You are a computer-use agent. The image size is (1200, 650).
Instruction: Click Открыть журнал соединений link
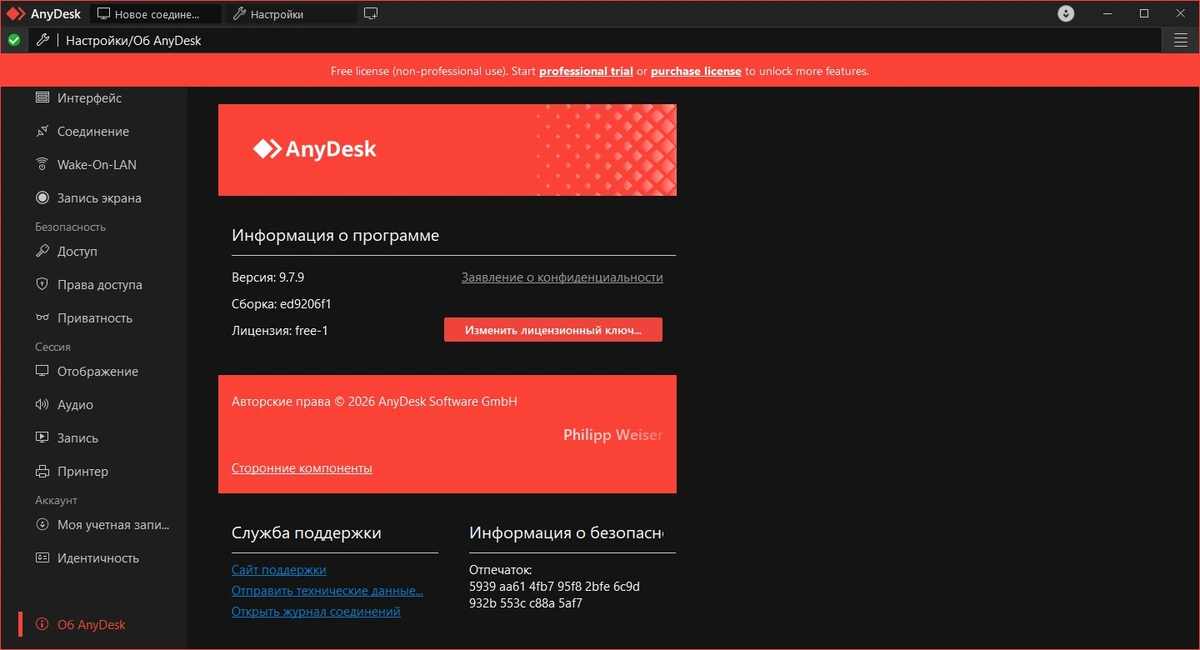pyautogui.click(x=316, y=611)
